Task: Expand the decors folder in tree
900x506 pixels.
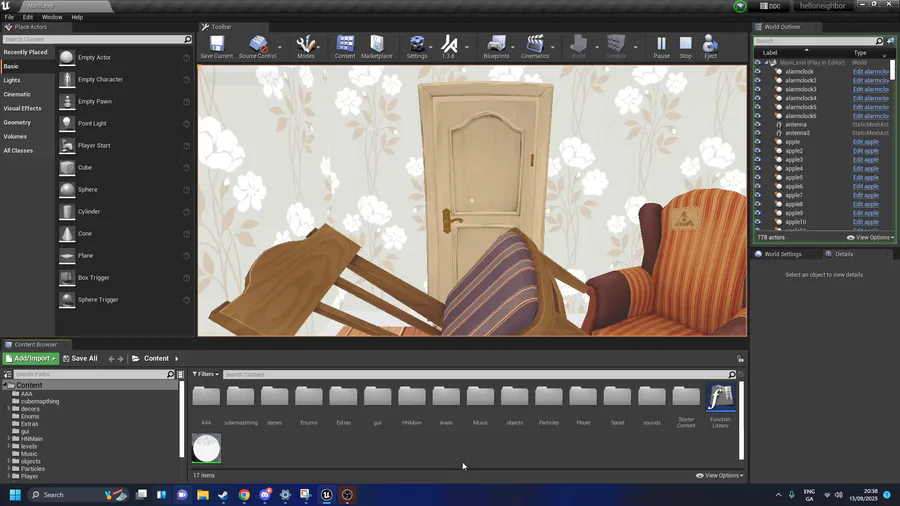Action: click(x=9, y=409)
